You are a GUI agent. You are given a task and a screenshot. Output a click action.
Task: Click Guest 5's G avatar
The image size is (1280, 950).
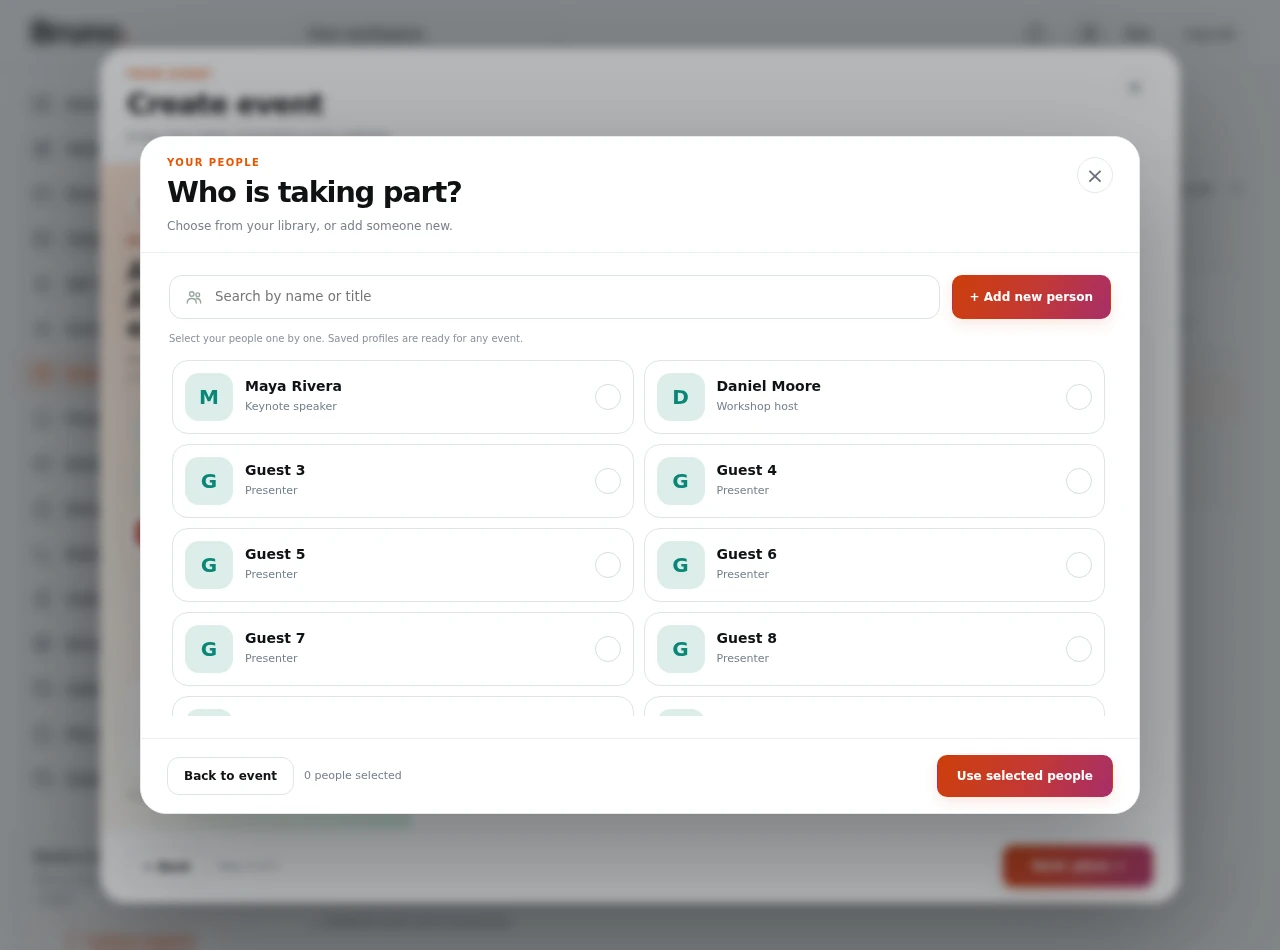click(x=209, y=565)
